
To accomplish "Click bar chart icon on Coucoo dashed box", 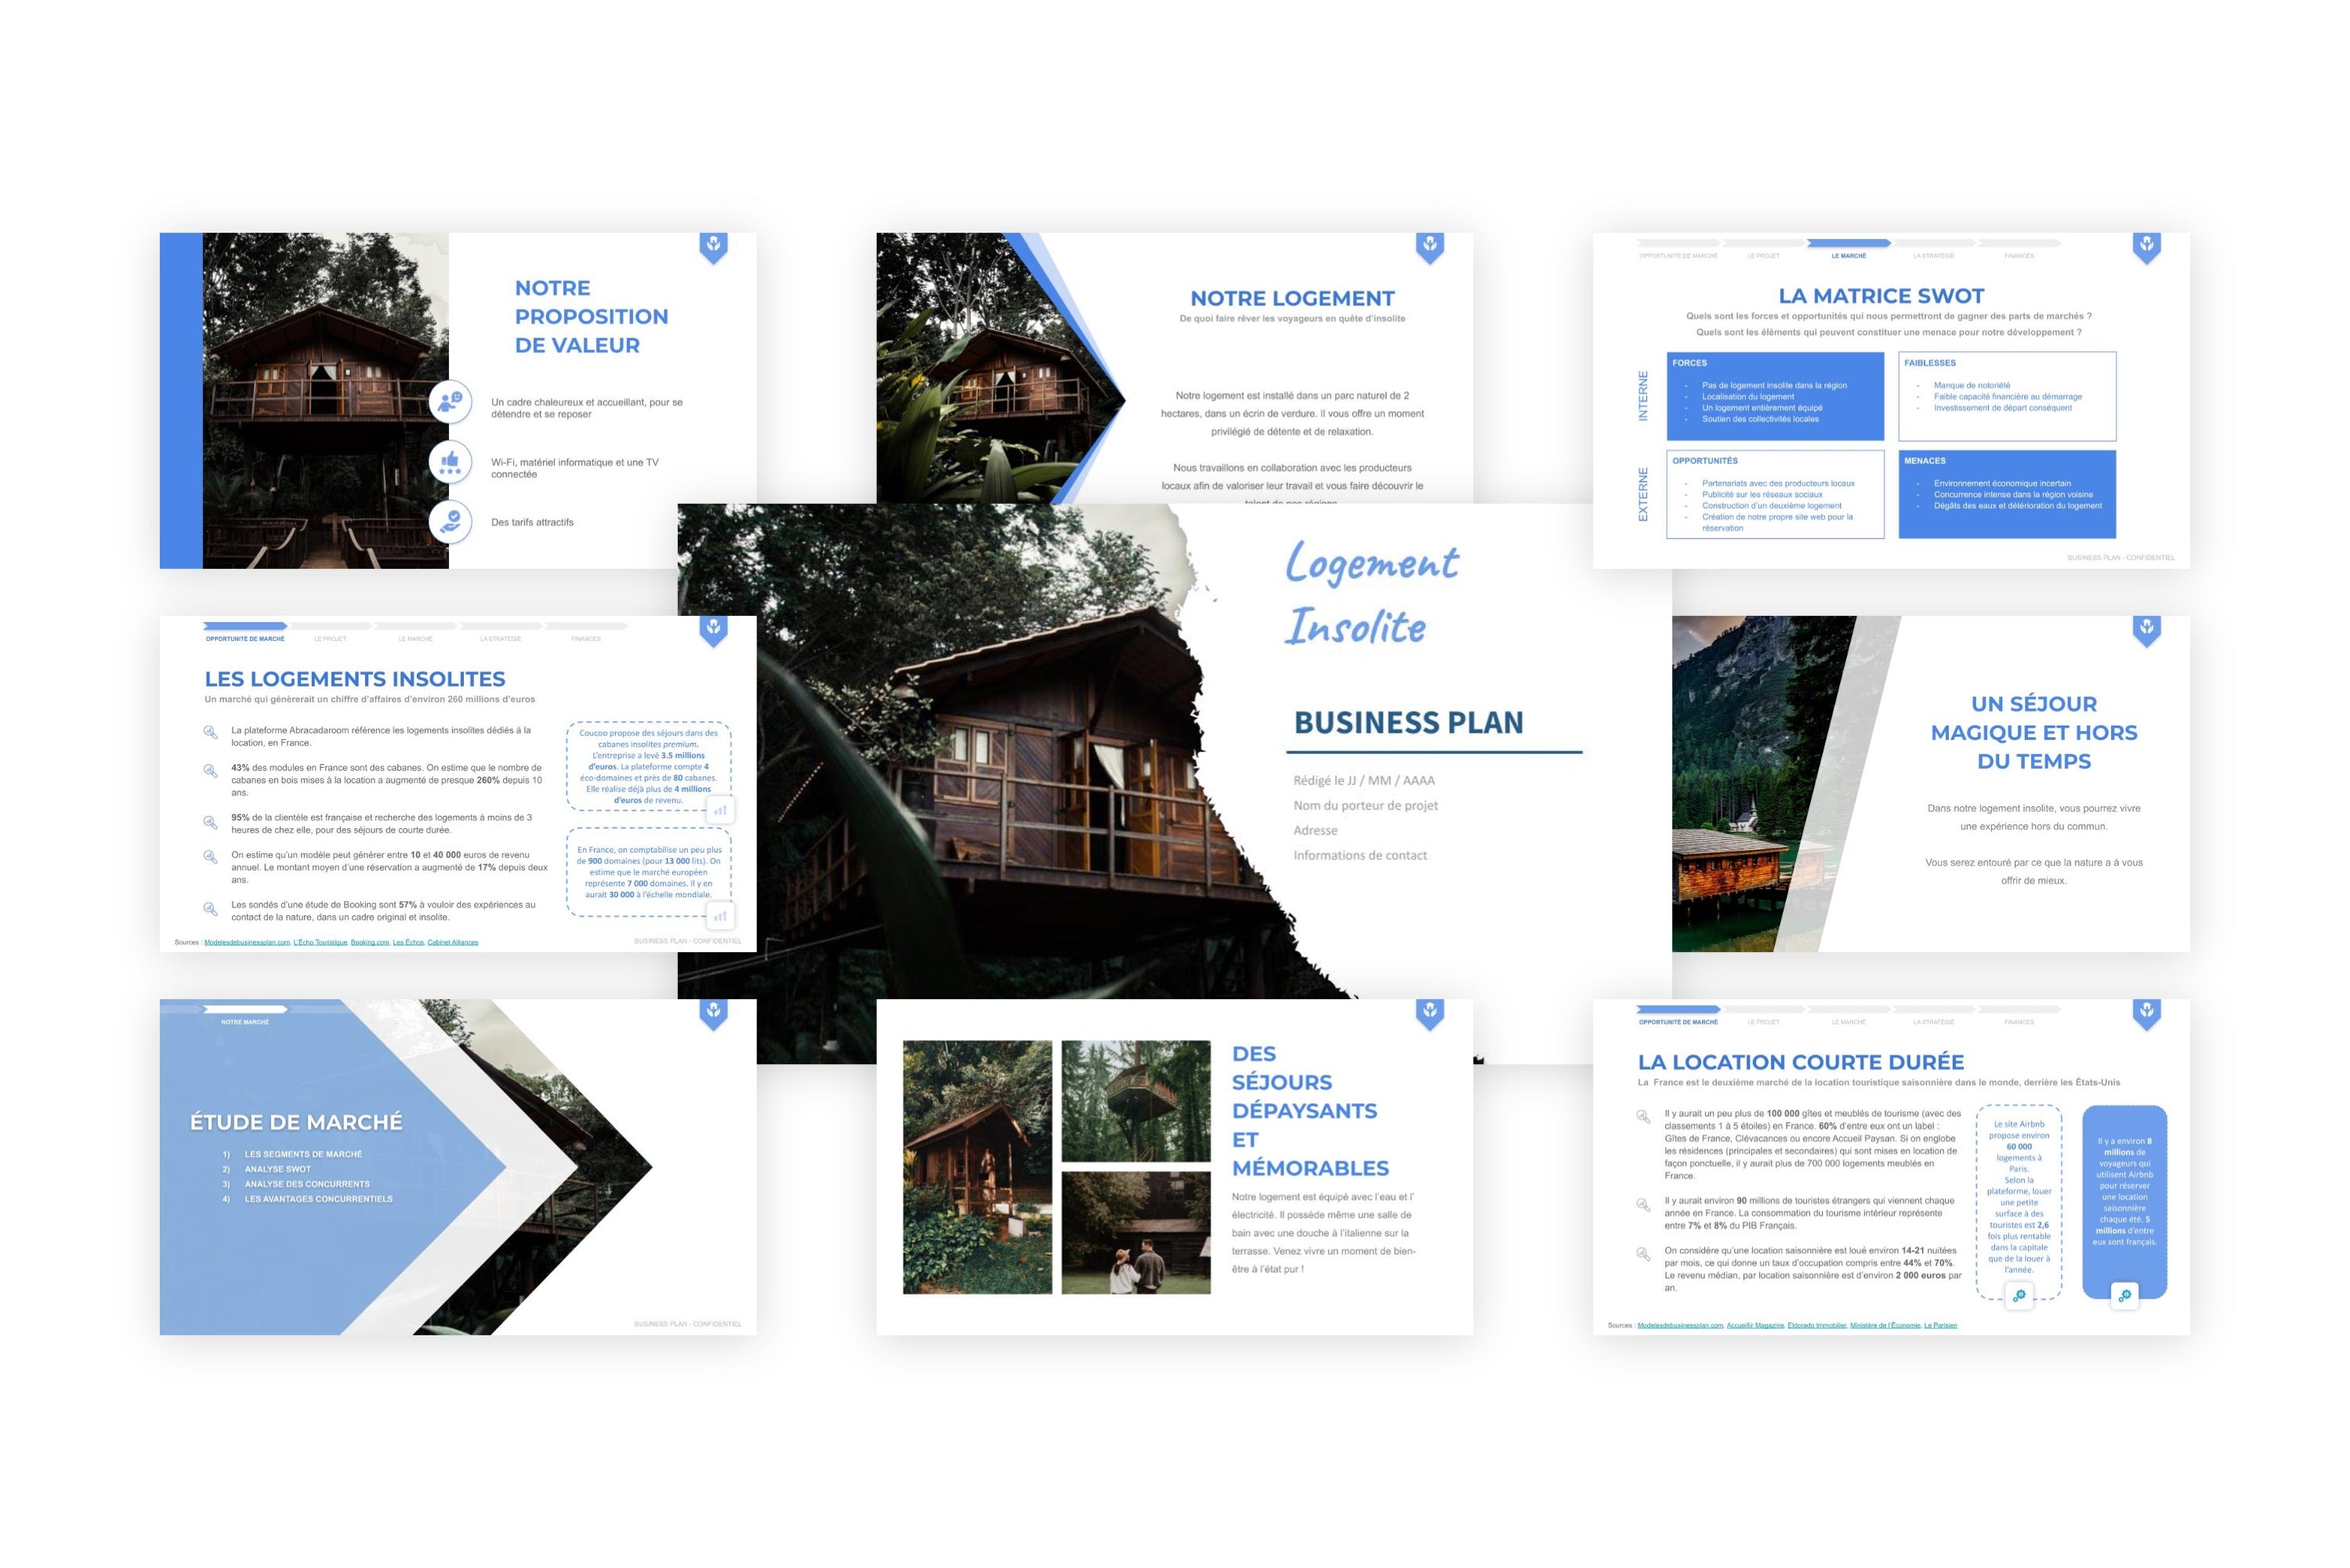I will coord(720,810).
